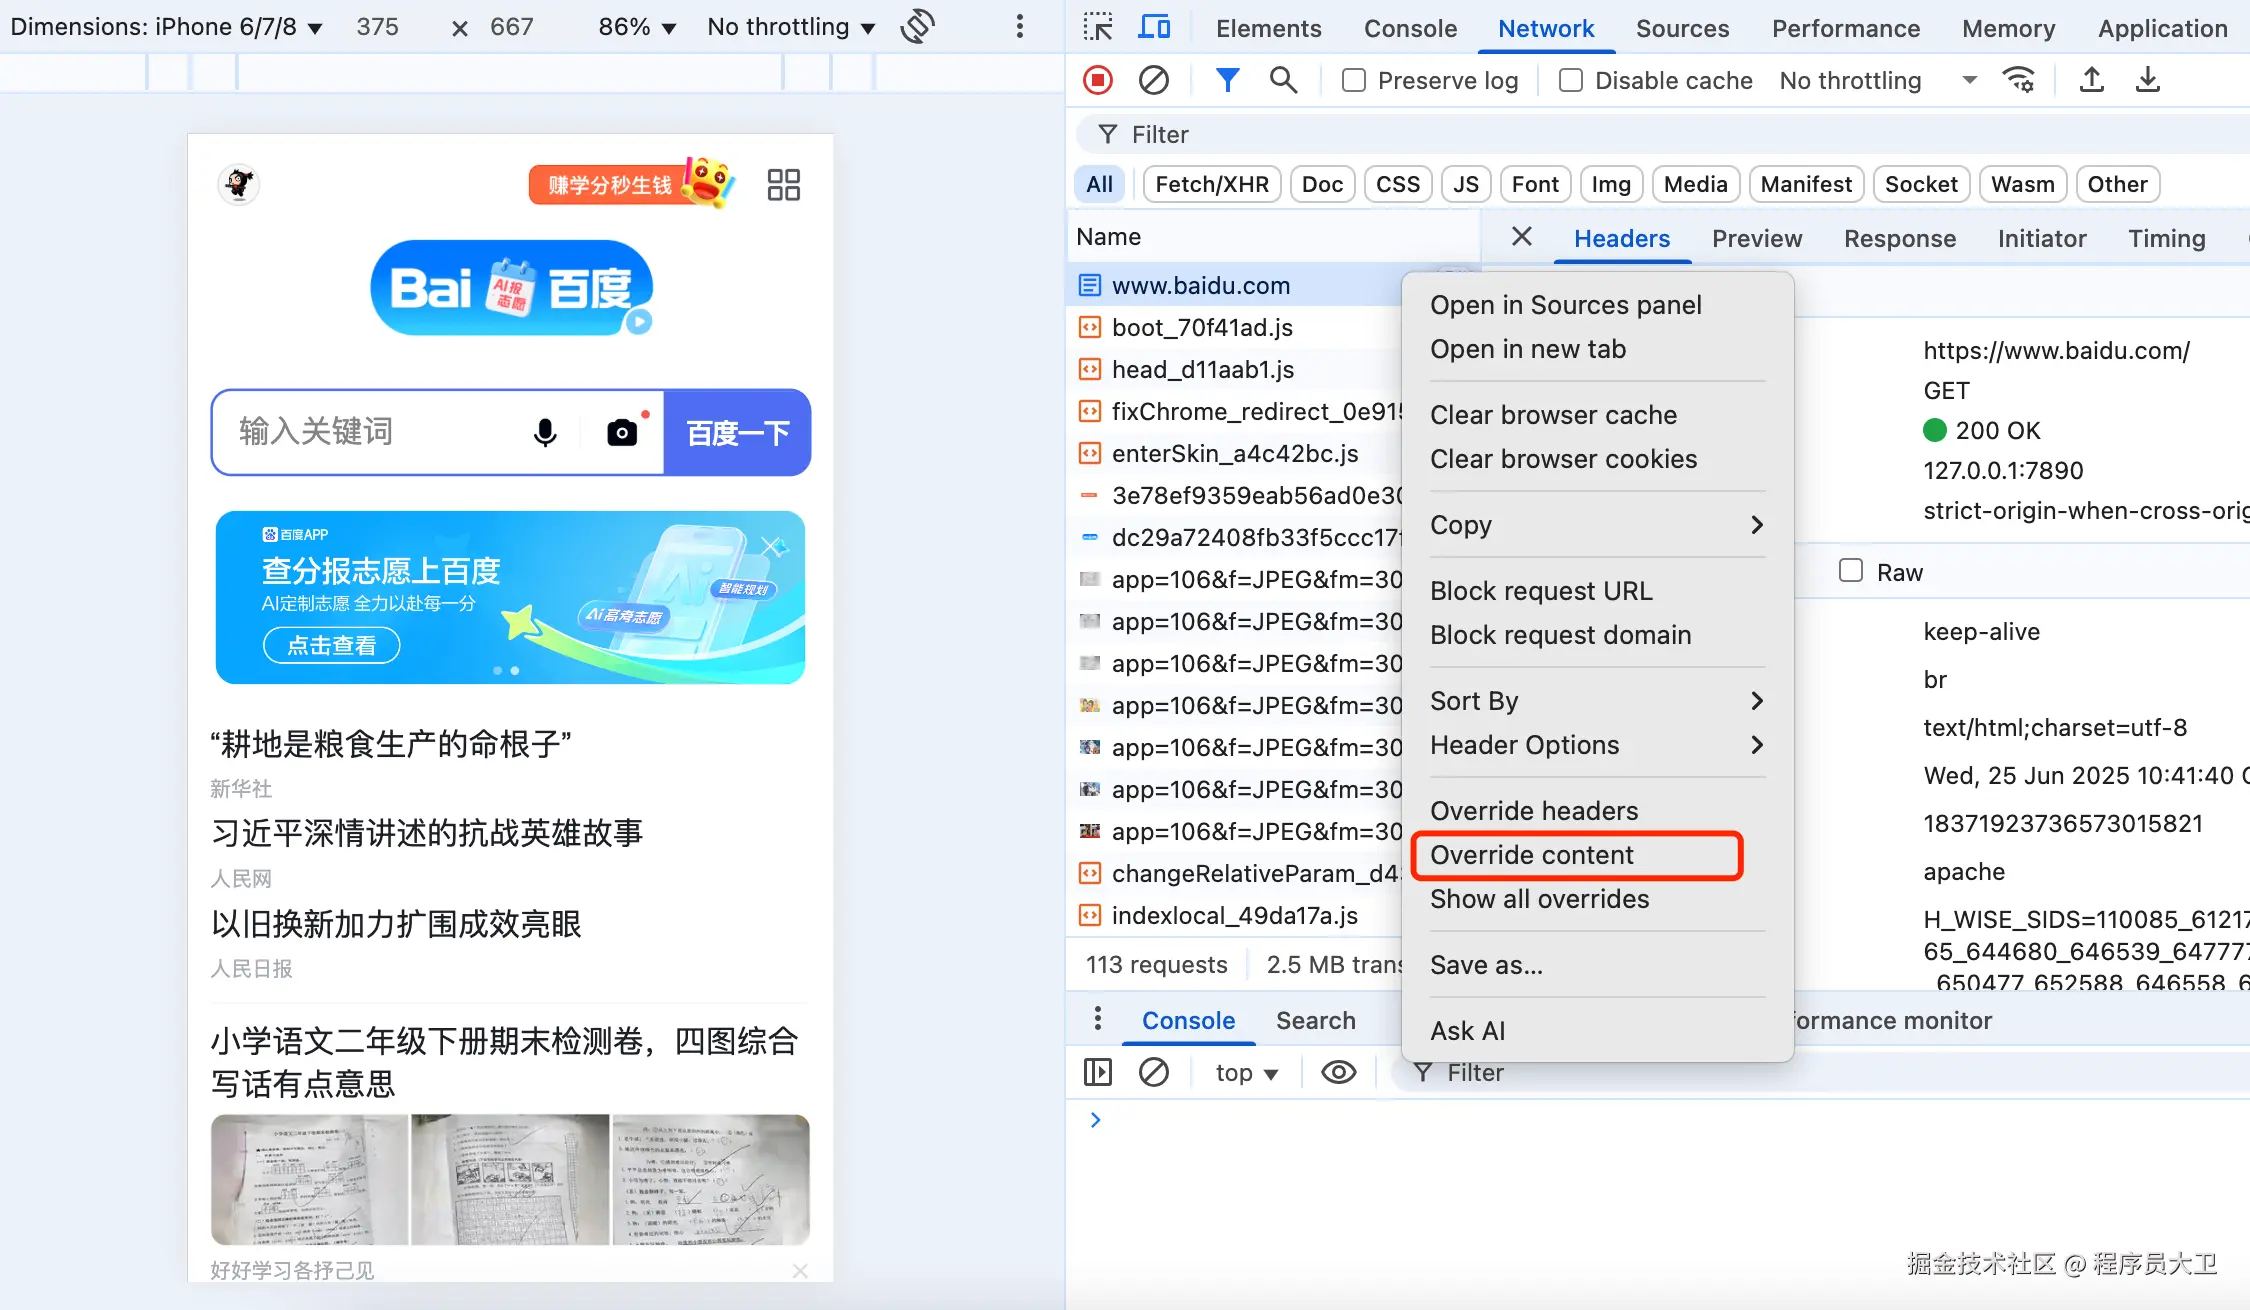Switch to the Response tab

(x=1899, y=238)
